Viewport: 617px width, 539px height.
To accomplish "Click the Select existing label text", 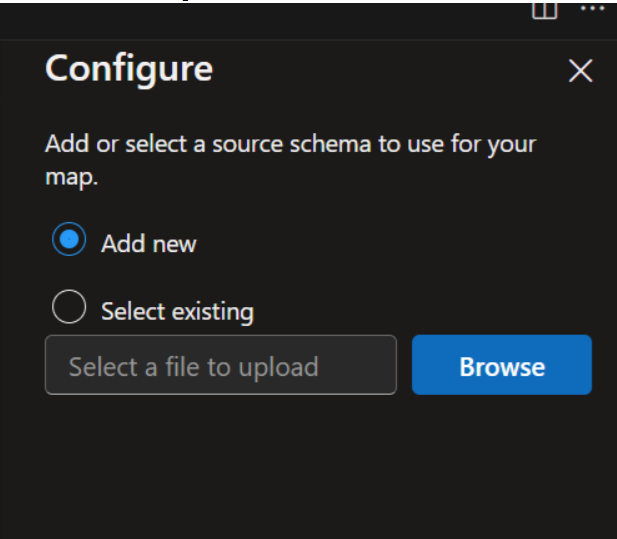I will pos(177,312).
